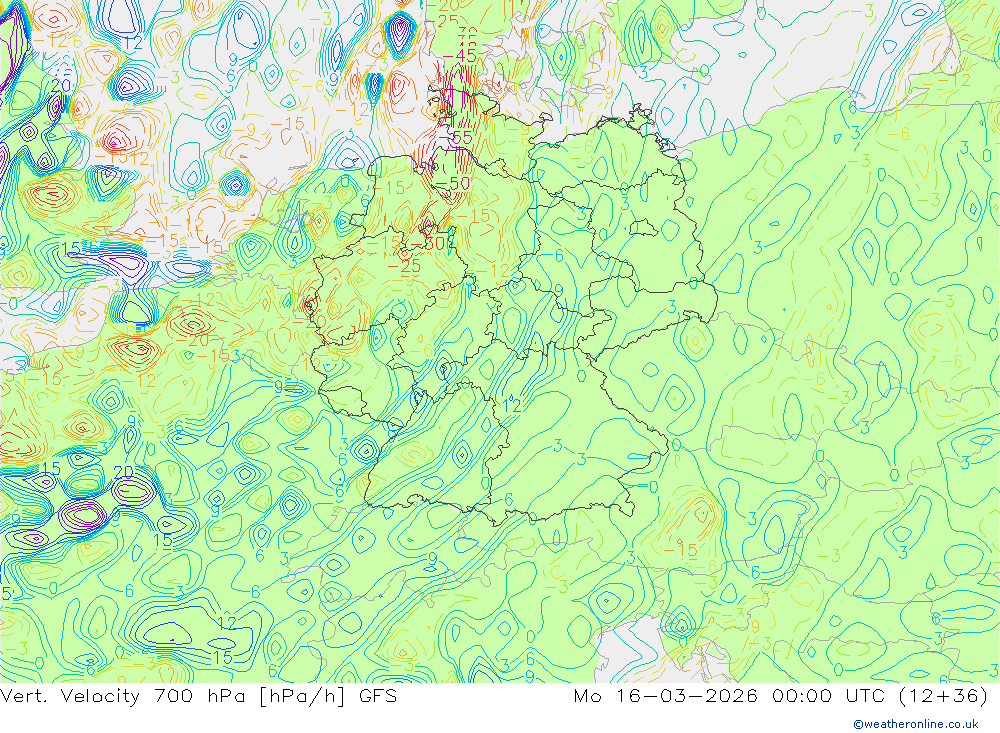The width and height of the screenshot is (1000, 733).
Task: Click the '-55' contour label
Action: pyautogui.click(x=456, y=137)
